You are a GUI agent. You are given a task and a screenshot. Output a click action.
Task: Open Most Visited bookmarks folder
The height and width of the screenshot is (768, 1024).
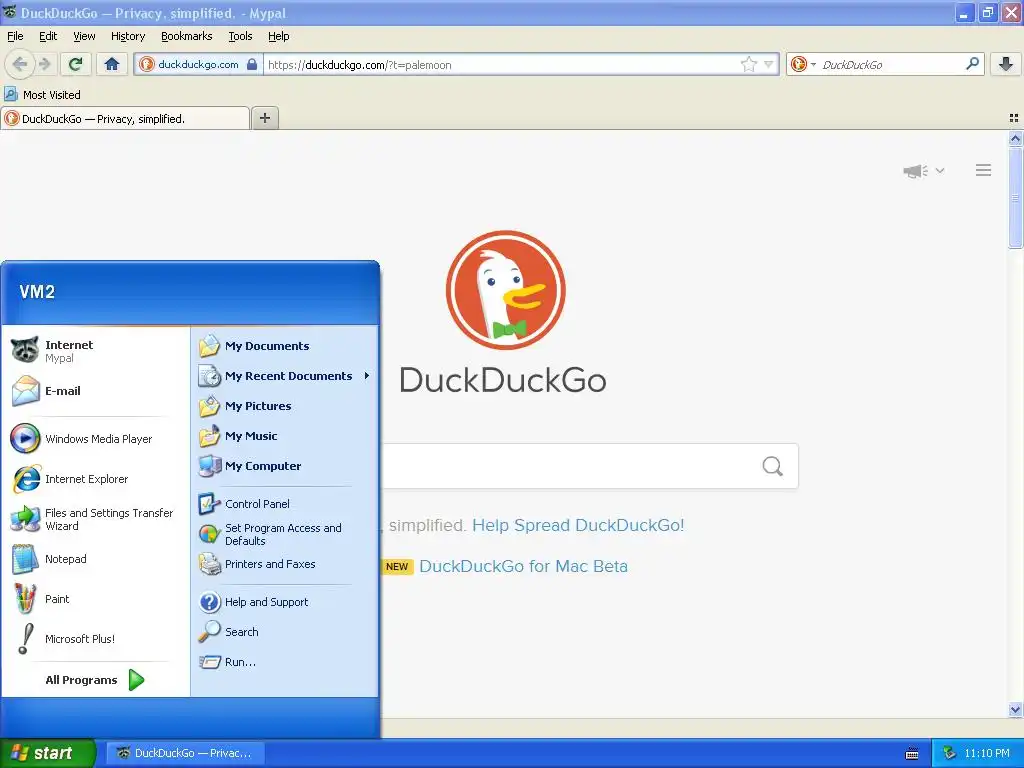click(42, 95)
